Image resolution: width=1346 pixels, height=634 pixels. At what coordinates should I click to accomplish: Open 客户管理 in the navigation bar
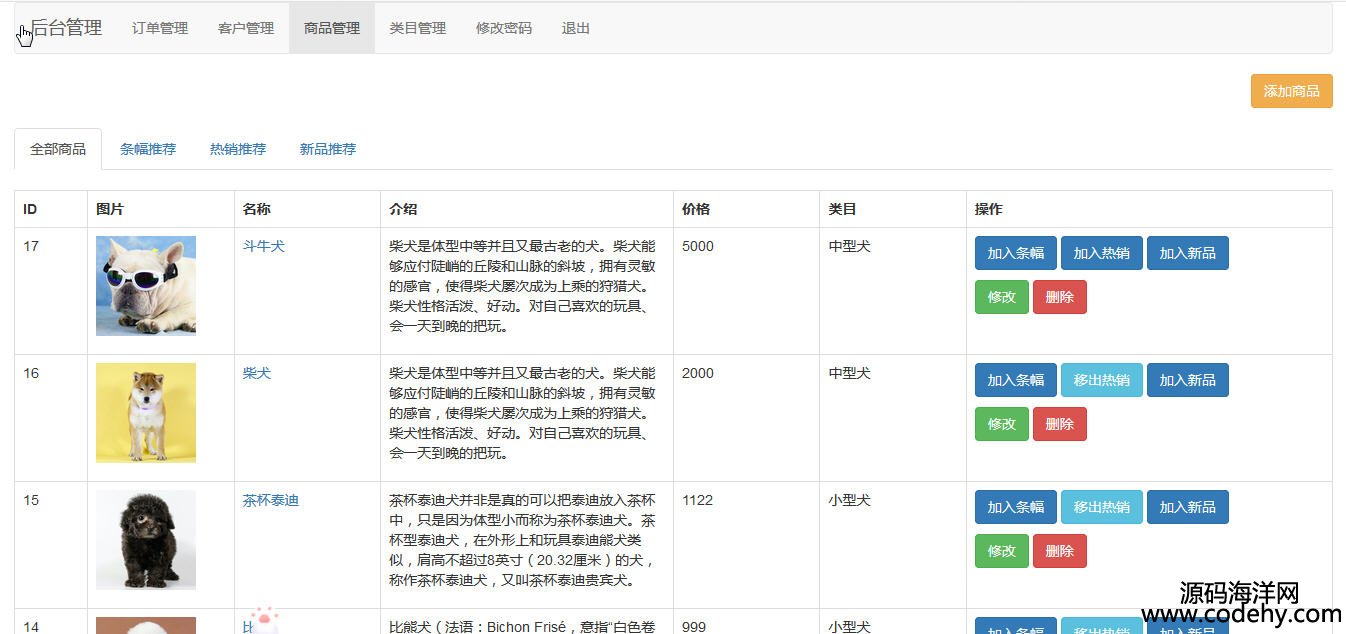tap(246, 28)
